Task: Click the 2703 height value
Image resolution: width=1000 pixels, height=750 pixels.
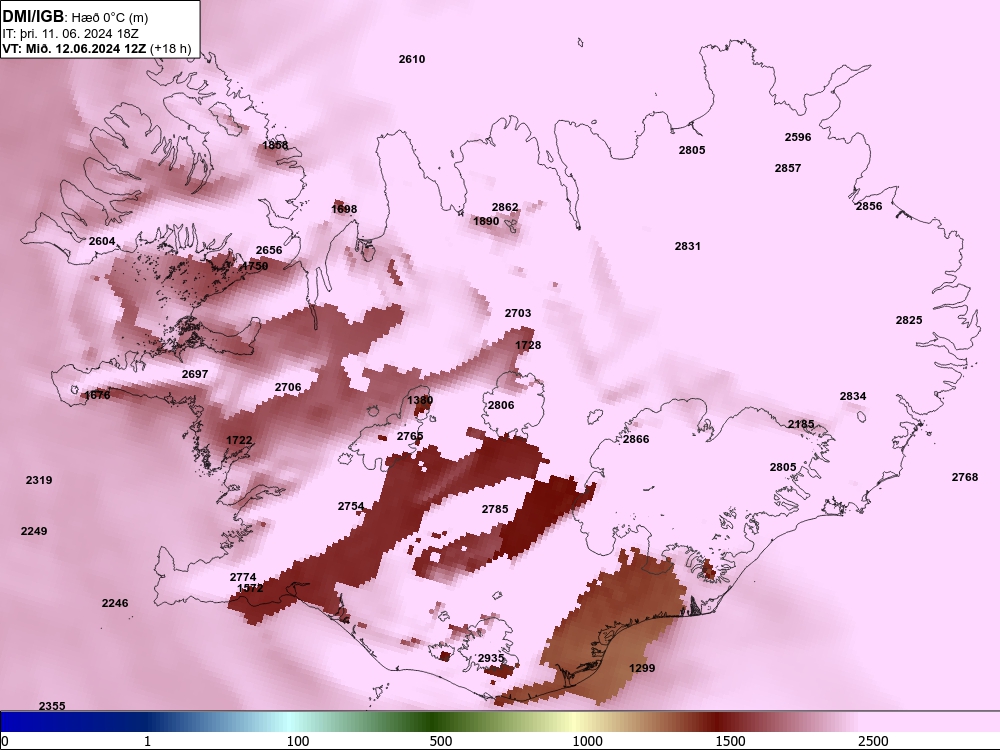Action: 518,313
